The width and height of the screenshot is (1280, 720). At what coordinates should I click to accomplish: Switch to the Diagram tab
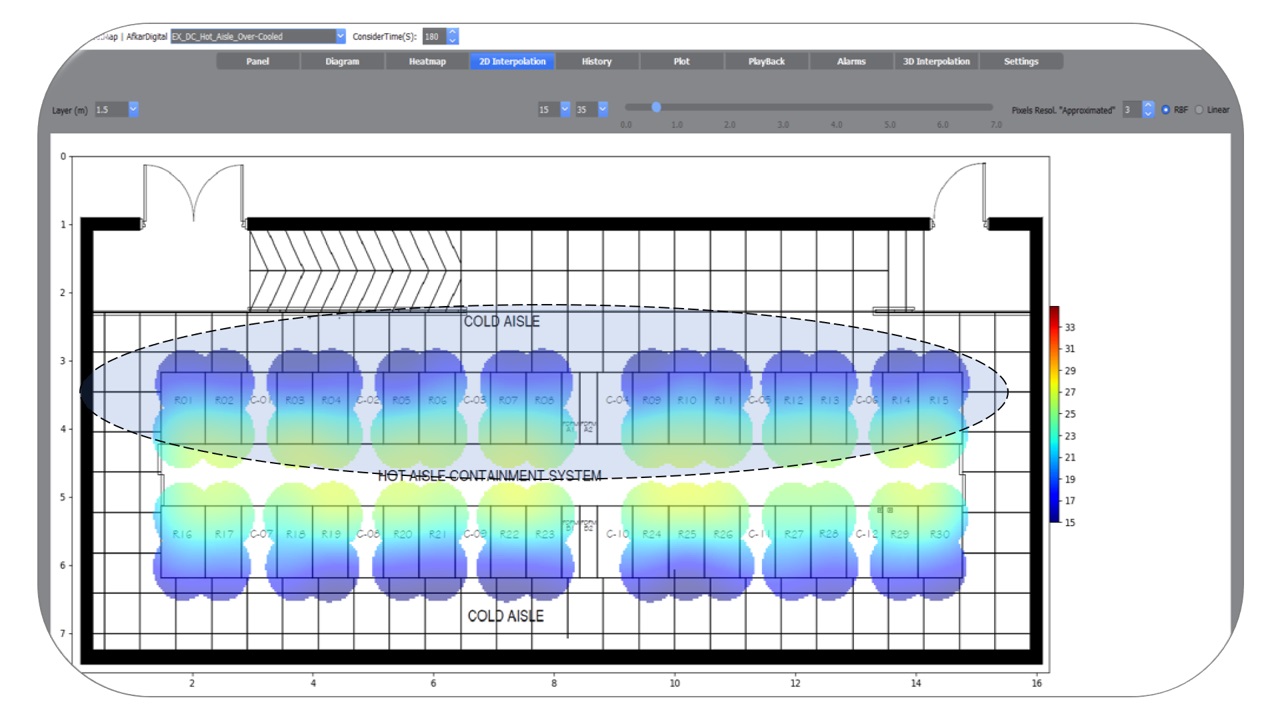point(343,61)
